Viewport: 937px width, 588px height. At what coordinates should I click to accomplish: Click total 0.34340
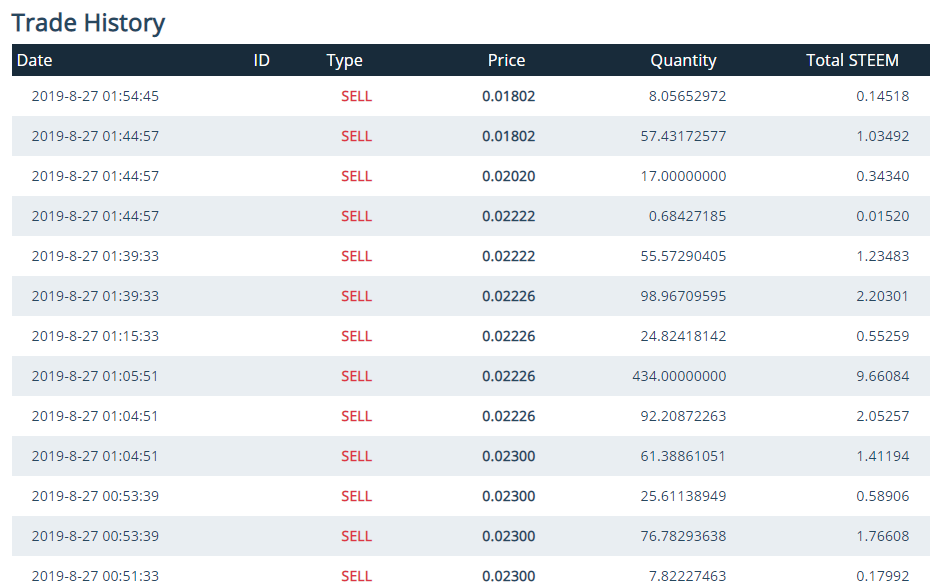pos(883,176)
